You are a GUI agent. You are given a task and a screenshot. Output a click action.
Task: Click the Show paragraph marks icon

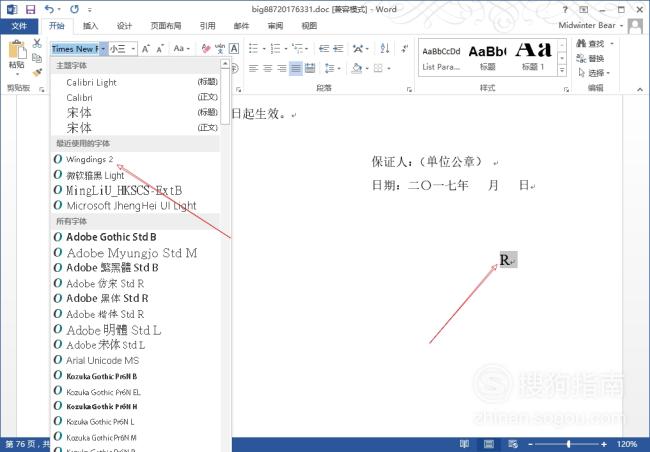click(x=405, y=49)
